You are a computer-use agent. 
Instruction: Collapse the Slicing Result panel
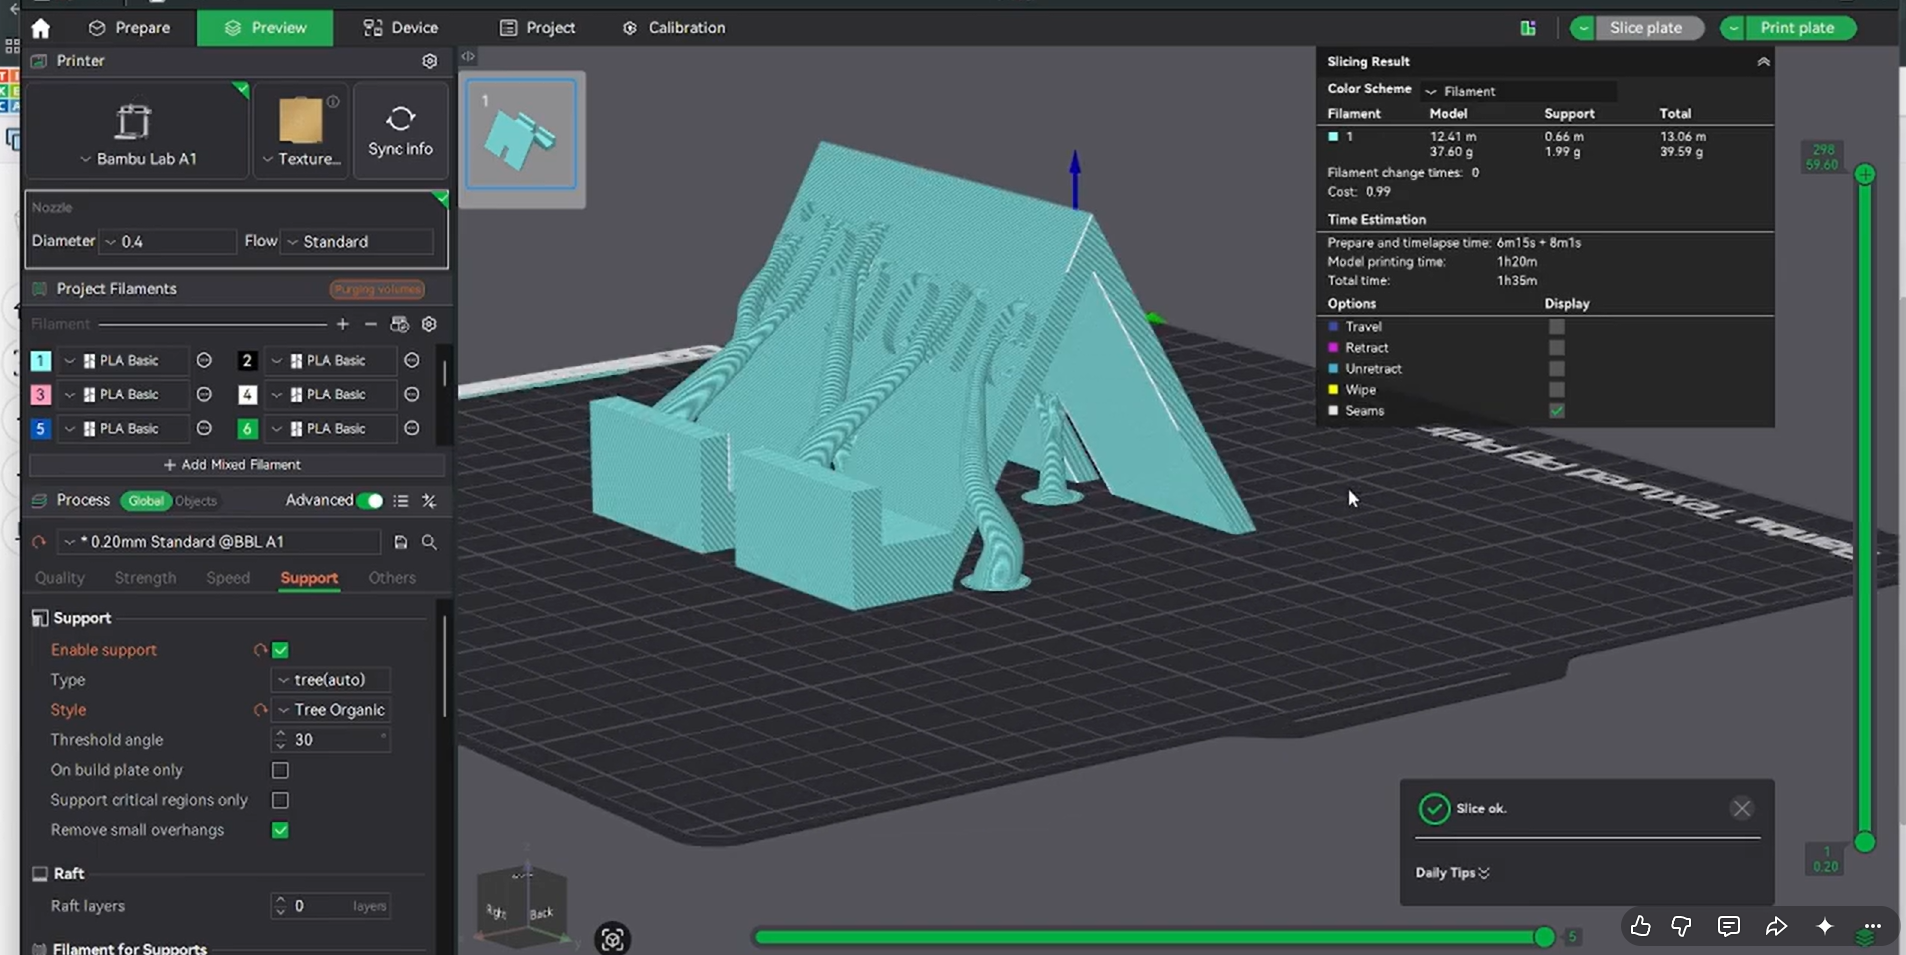pyautogui.click(x=1763, y=62)
